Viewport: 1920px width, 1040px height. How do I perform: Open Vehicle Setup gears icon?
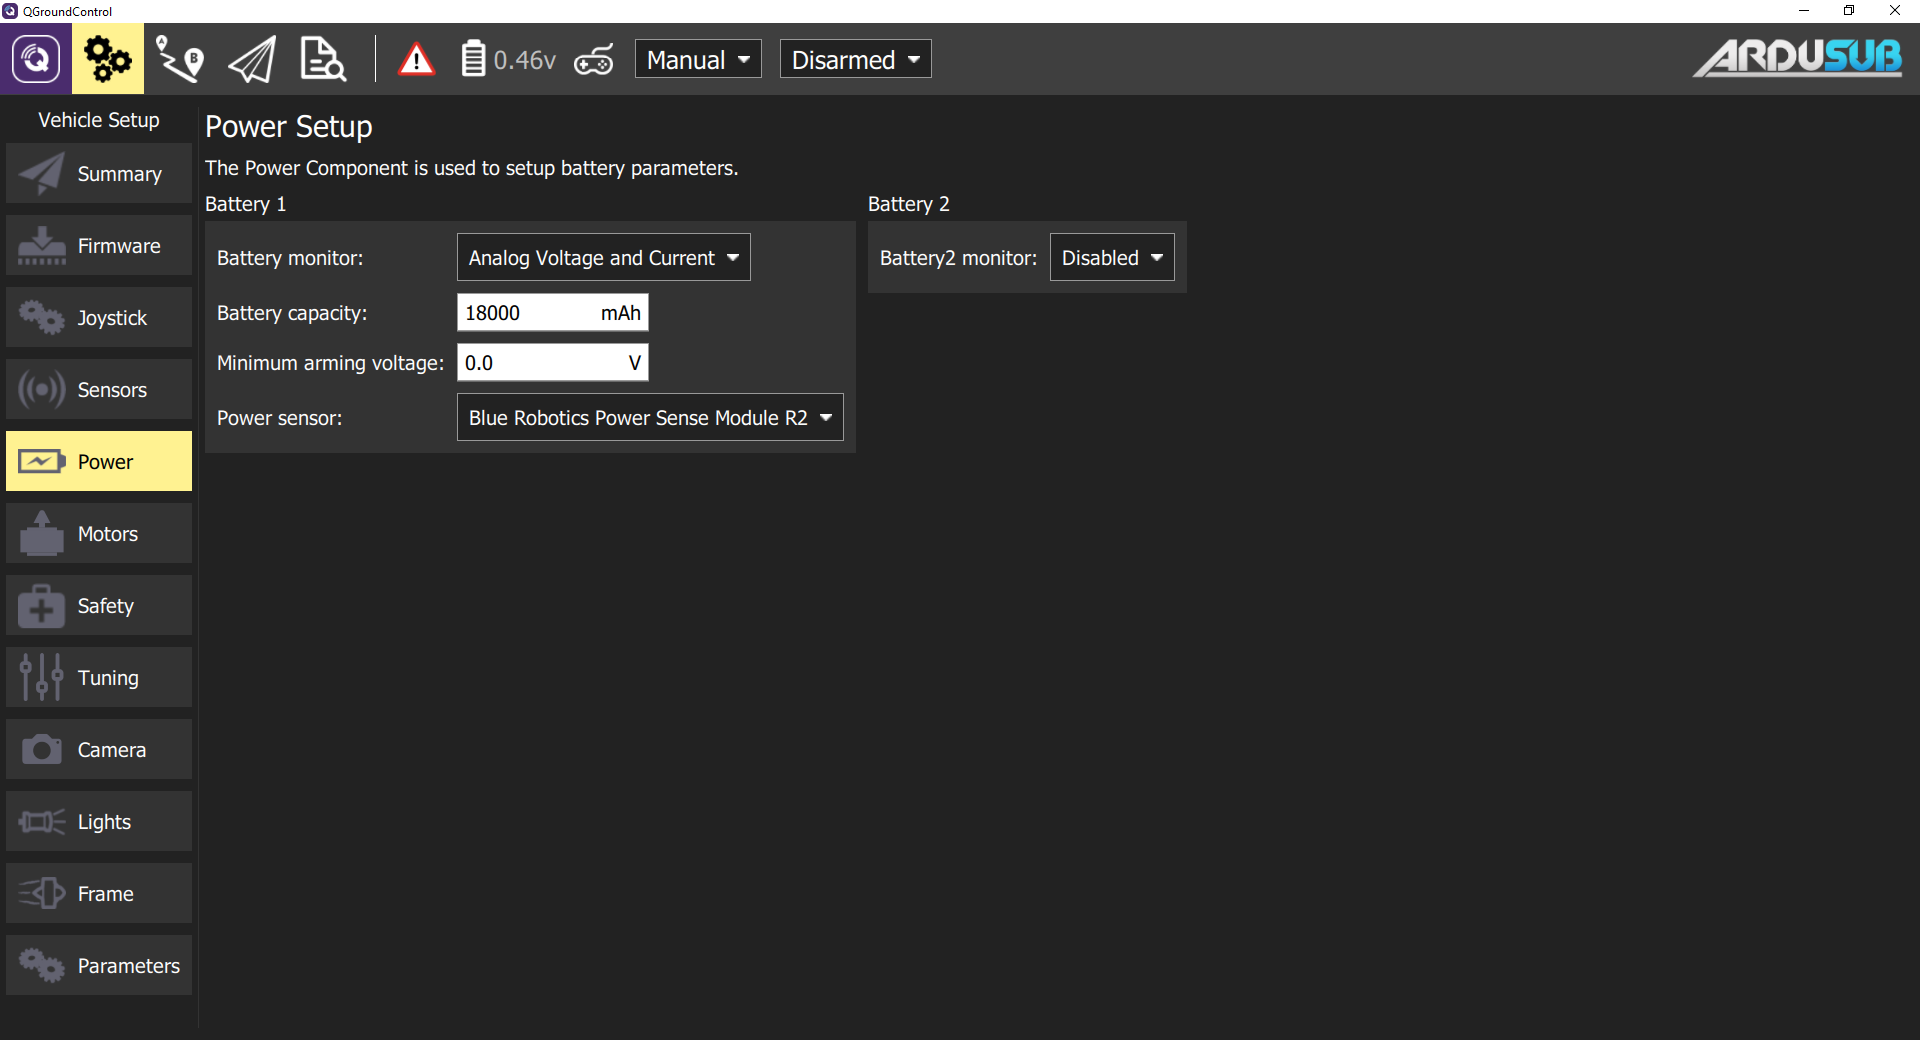107,59
